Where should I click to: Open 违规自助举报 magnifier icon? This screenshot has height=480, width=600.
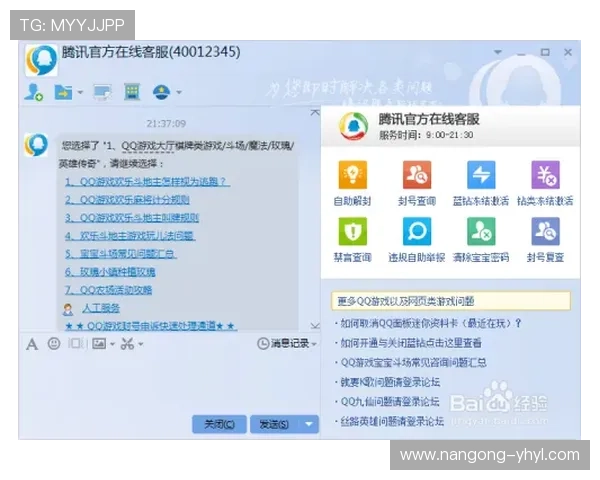pyautogui.click(x=417, y=231)
